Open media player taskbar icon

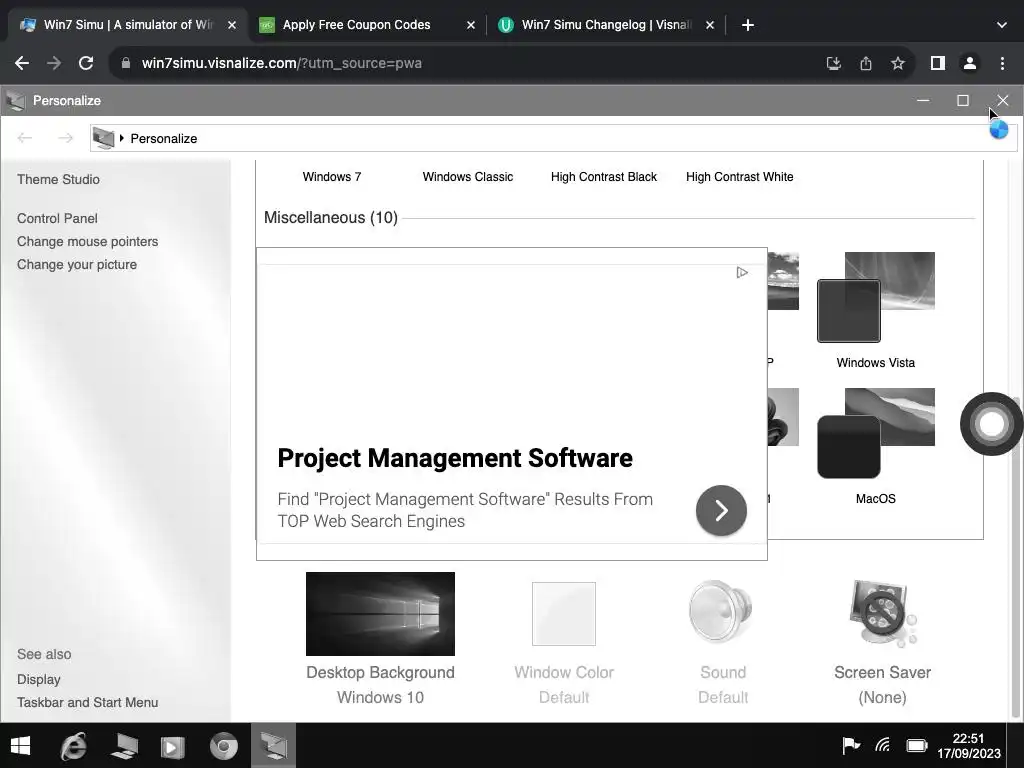click(173, 746)
